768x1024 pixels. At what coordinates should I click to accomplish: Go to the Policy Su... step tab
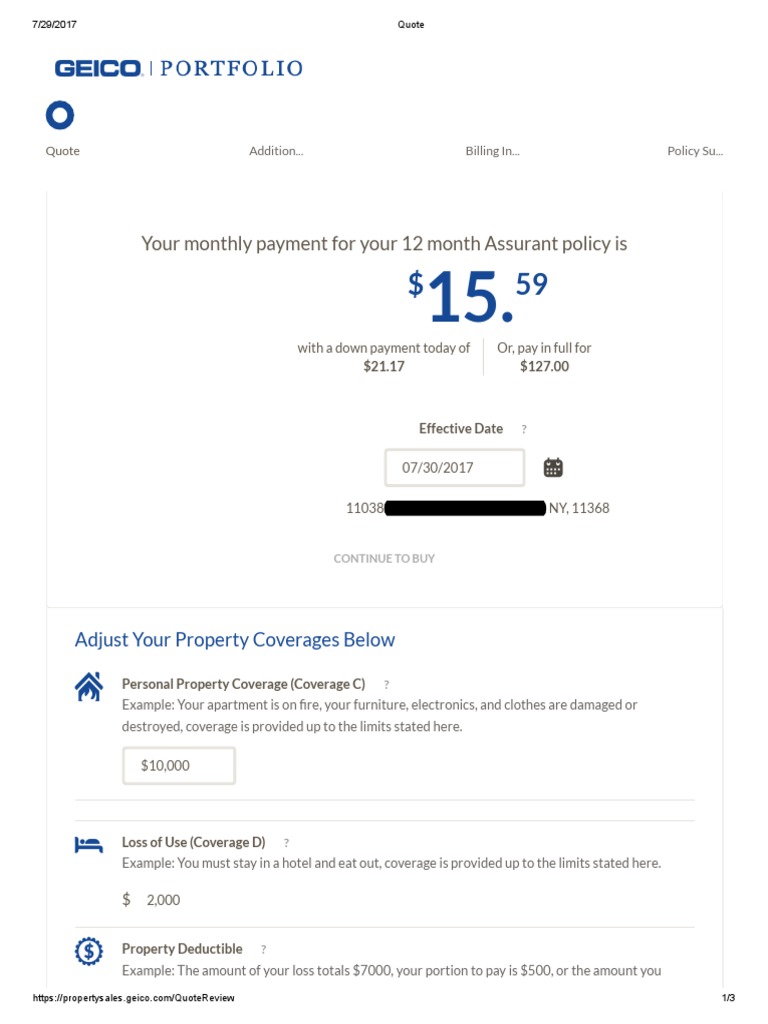[x=695, y=151]
